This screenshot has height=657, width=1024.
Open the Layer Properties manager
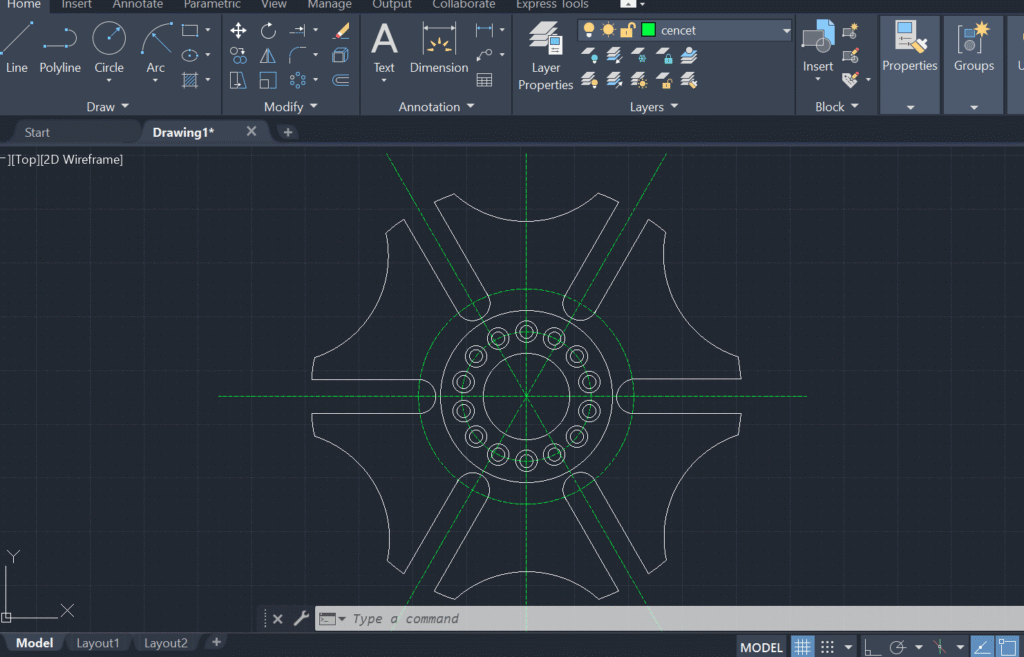point(545,56)
